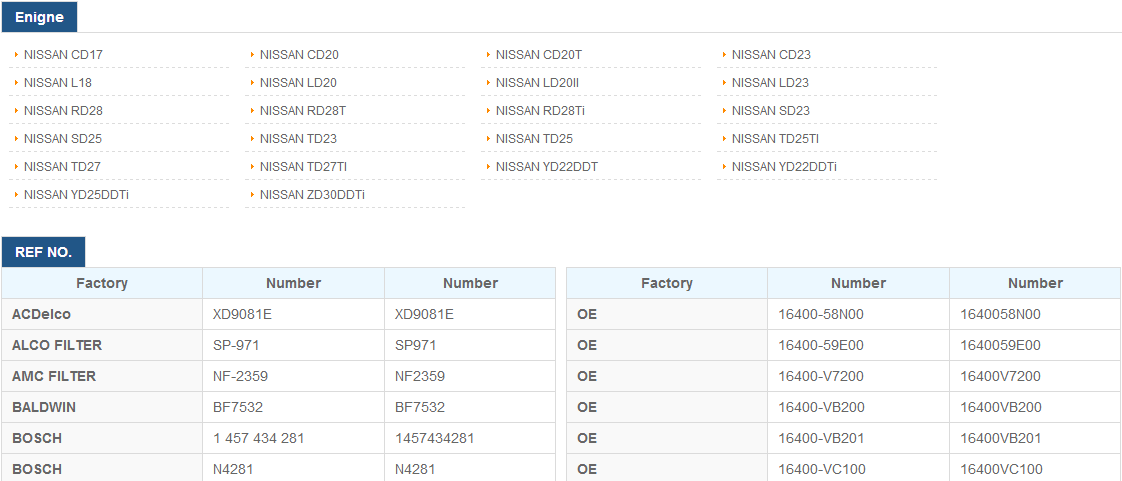
Task: View the NISSAN TD27TI engine
Action: [x=303, y=166]
